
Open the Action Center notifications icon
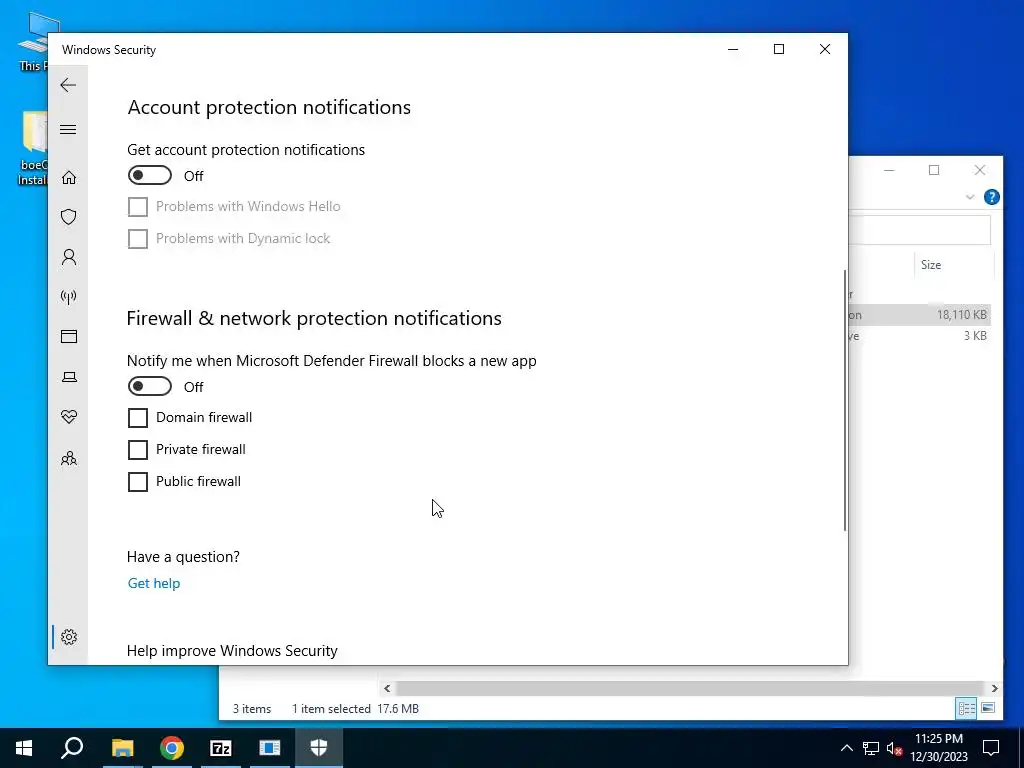tap(991, 748)
